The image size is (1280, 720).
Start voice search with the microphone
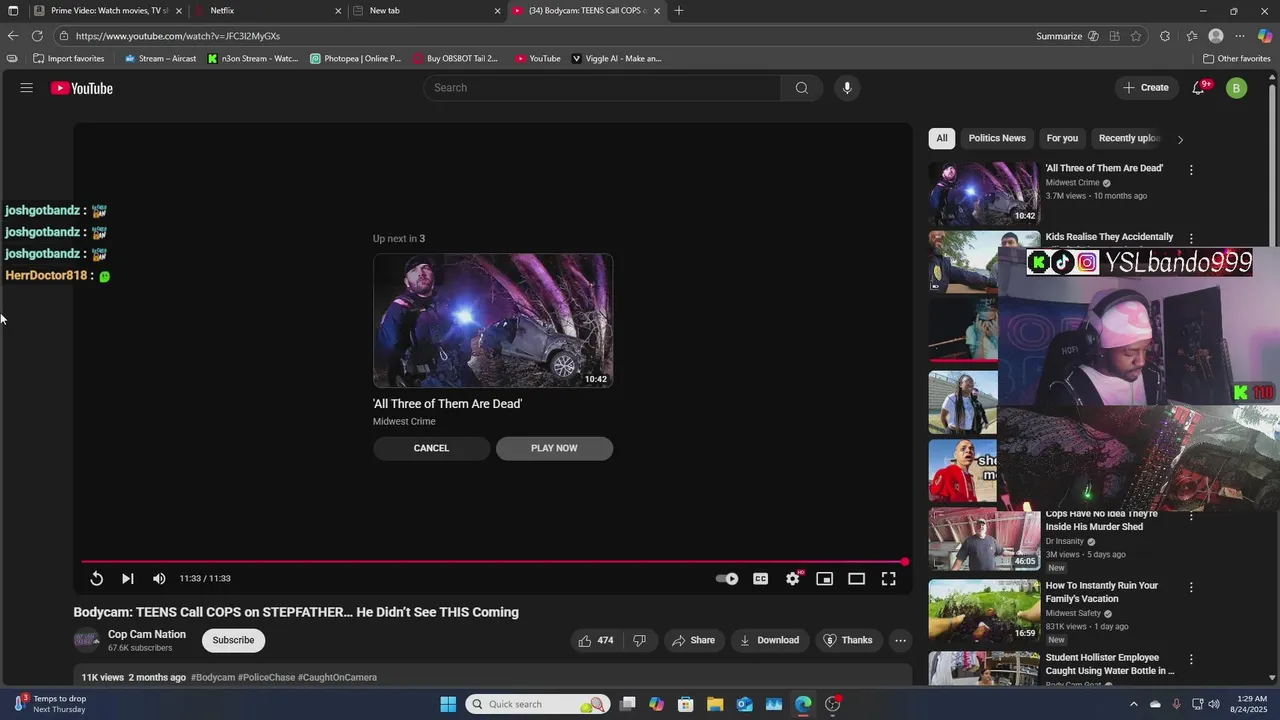[x=847, y=88]
